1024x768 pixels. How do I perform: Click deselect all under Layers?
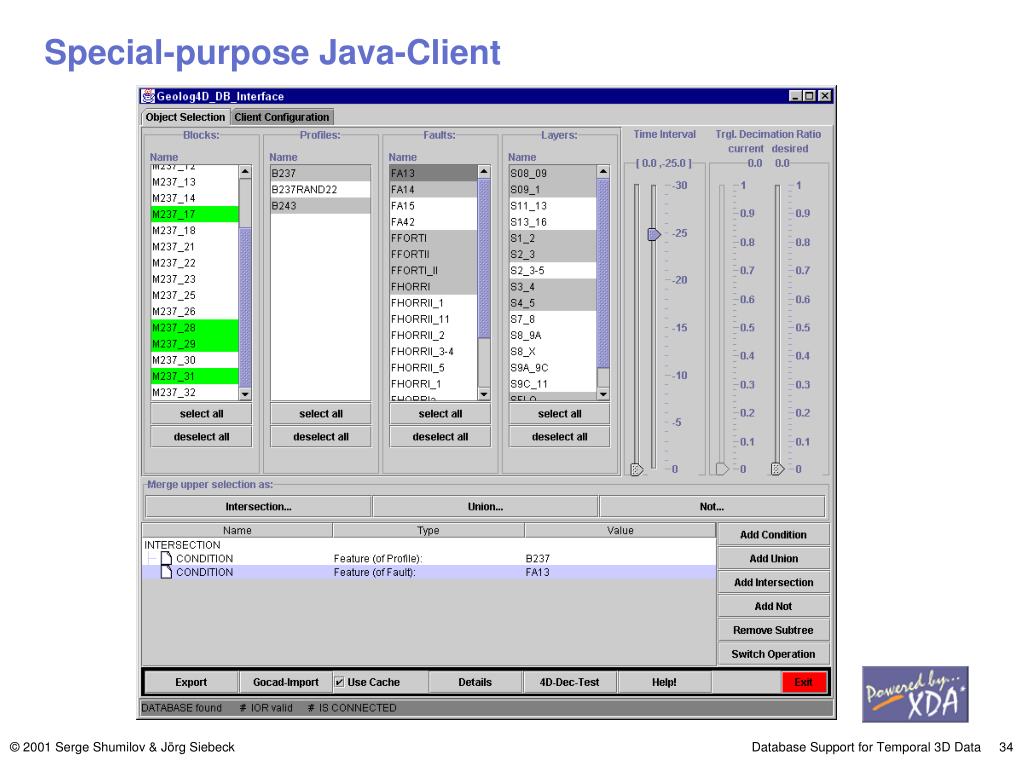[x=560, y=436]
